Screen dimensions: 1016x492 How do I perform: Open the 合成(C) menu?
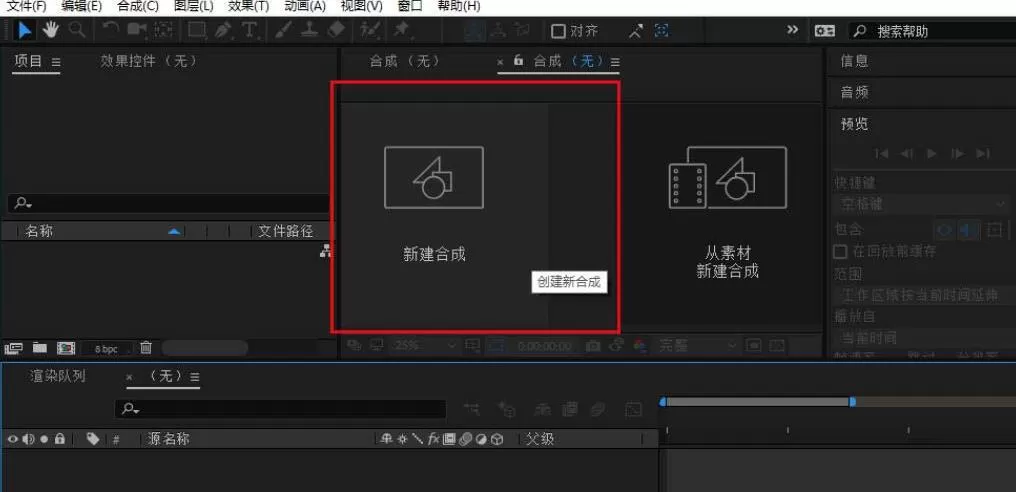pyautogui.click(x=138, y=6)
